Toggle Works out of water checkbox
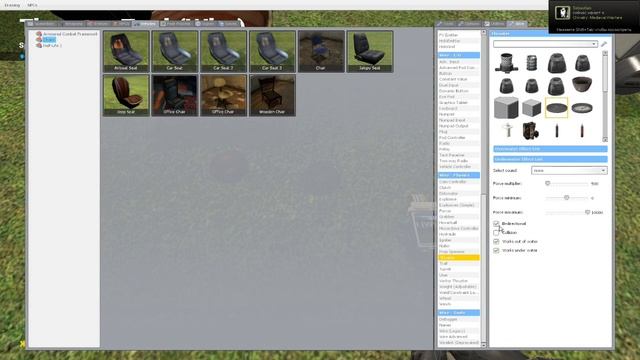The height and width of the screenshot is (360, 640). [496, 242]
